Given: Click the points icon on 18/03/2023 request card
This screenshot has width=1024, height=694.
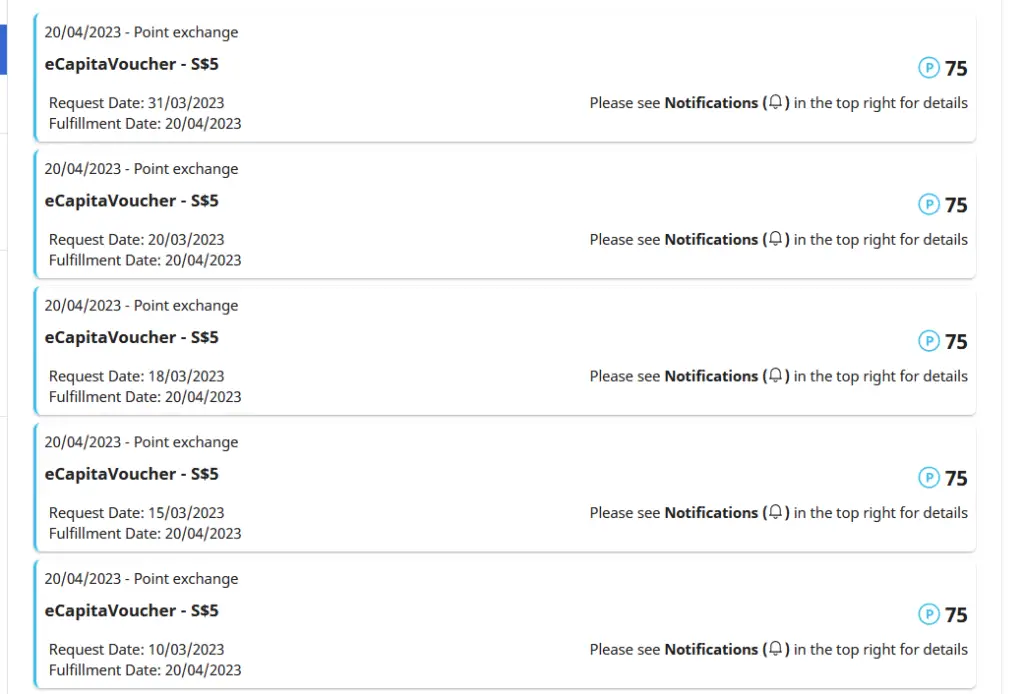Looking at the screenshot, I should [x=928, y=341].
